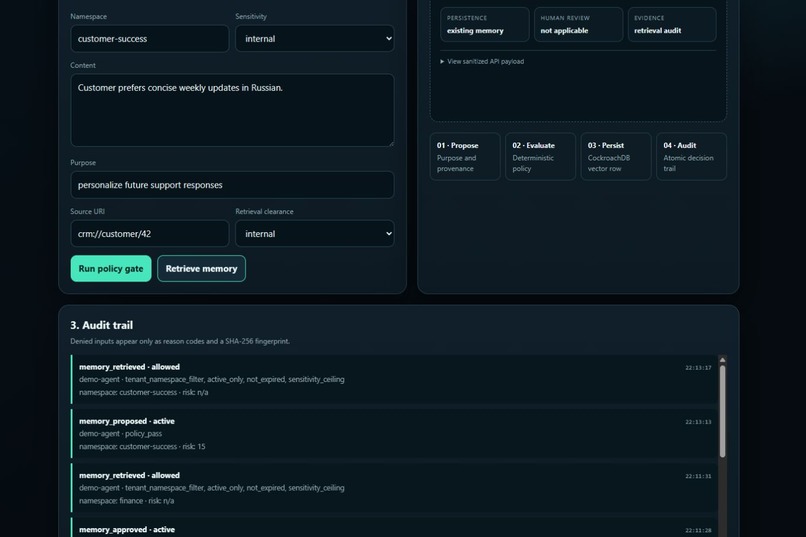
Task: Click the timestamp 22:13:13
Action: click(x=698, y=422)
